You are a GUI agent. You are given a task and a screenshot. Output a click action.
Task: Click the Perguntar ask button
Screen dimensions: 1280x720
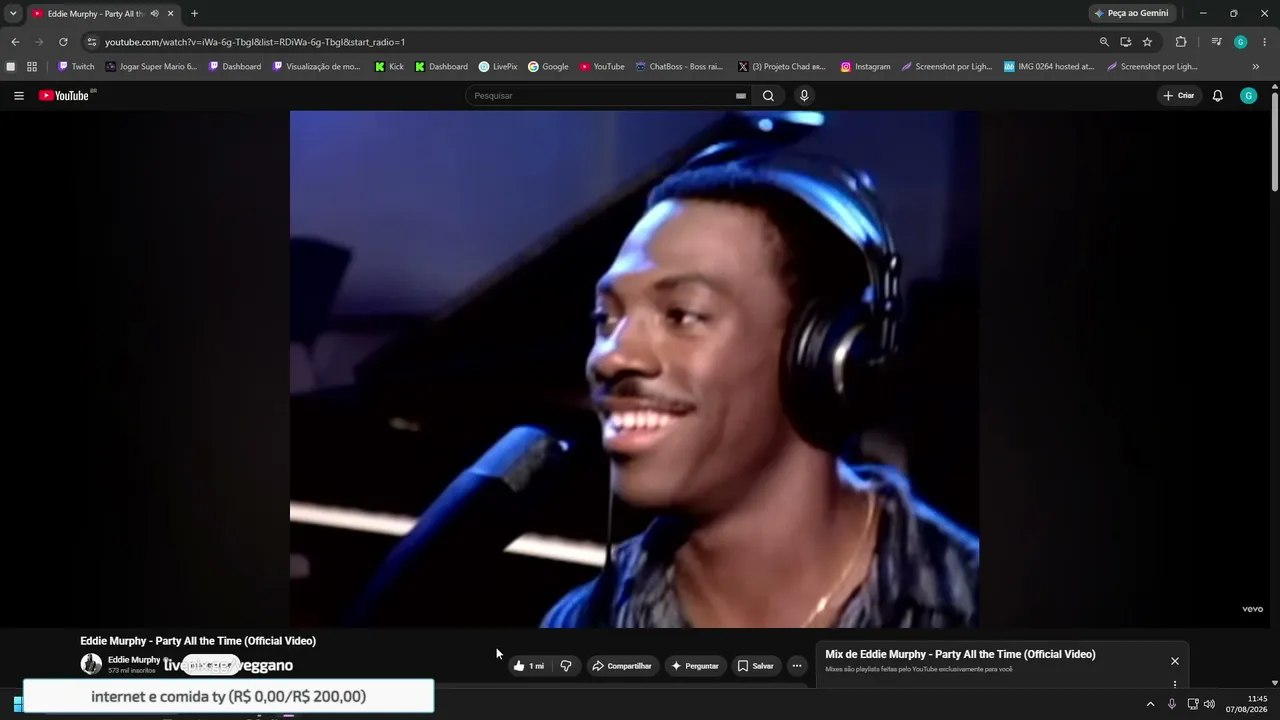(695, 666)
